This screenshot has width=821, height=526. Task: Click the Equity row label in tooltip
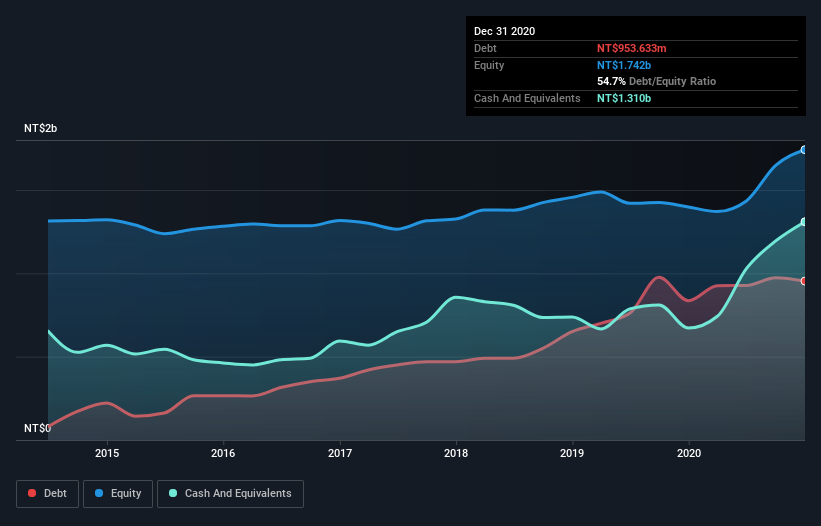pyautogui.click(x=489, y=65)
